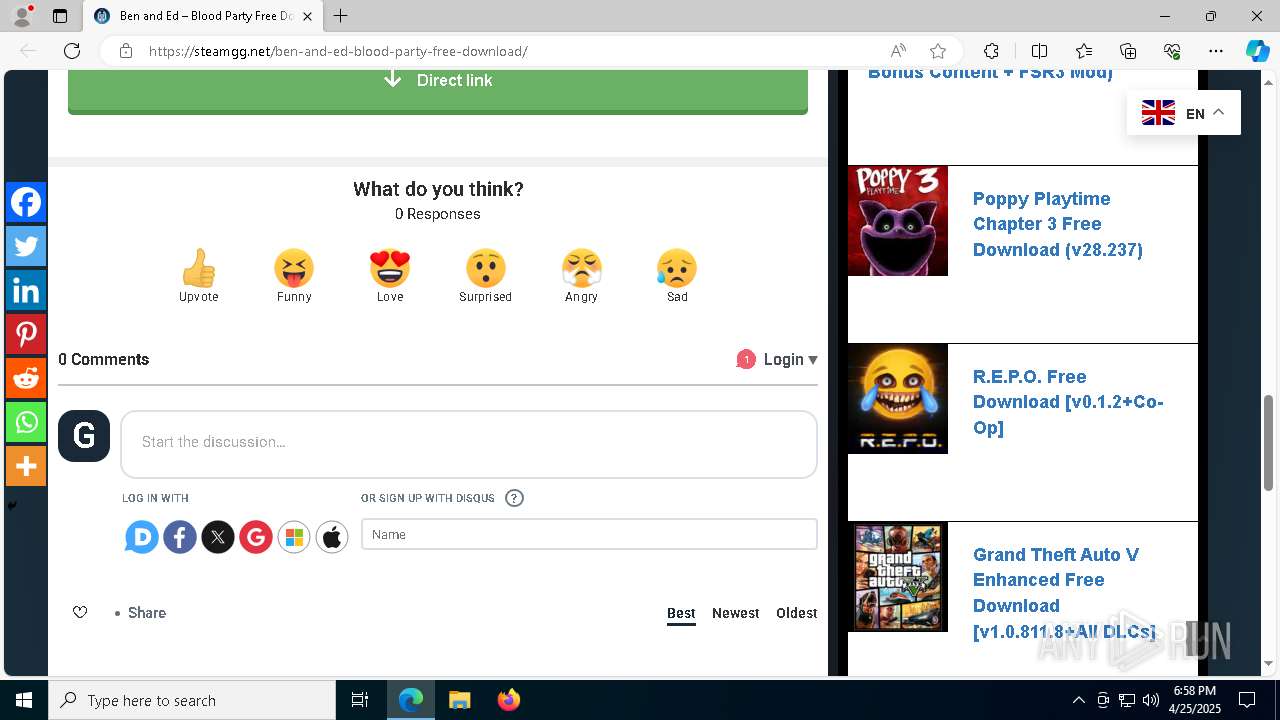Click the taskbar search box
Viewport: 1280px width, 720px height.
coord(192,700)
